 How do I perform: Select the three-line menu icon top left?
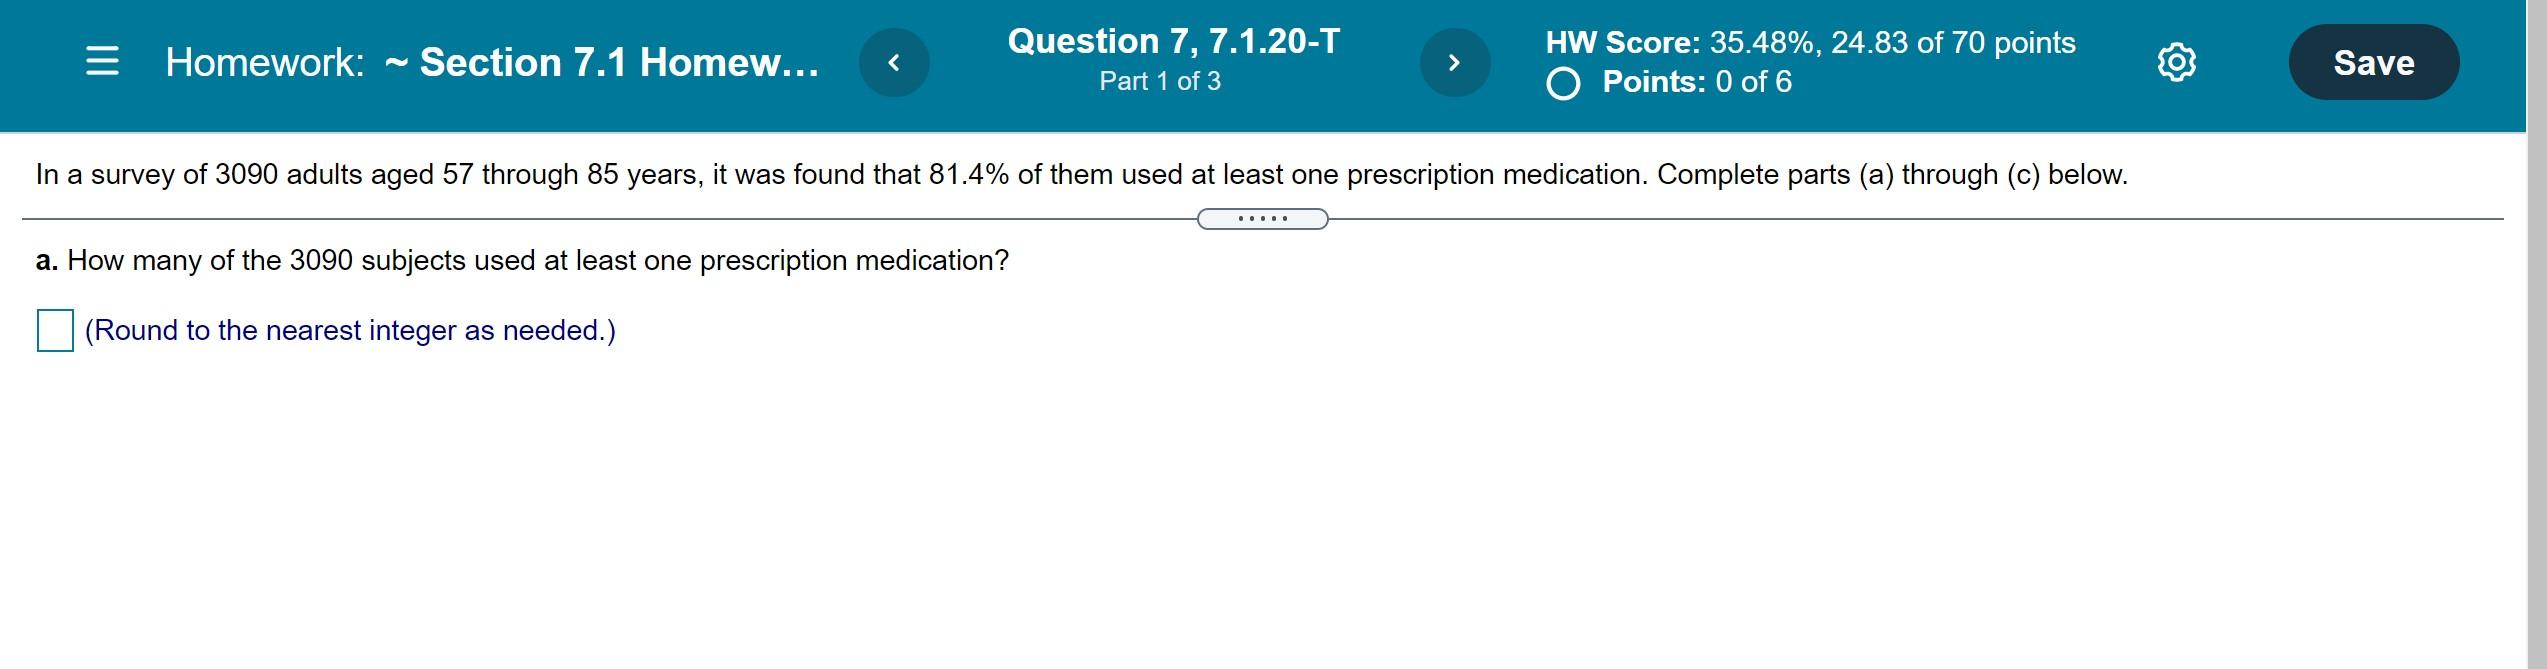(x=103, y=62)
